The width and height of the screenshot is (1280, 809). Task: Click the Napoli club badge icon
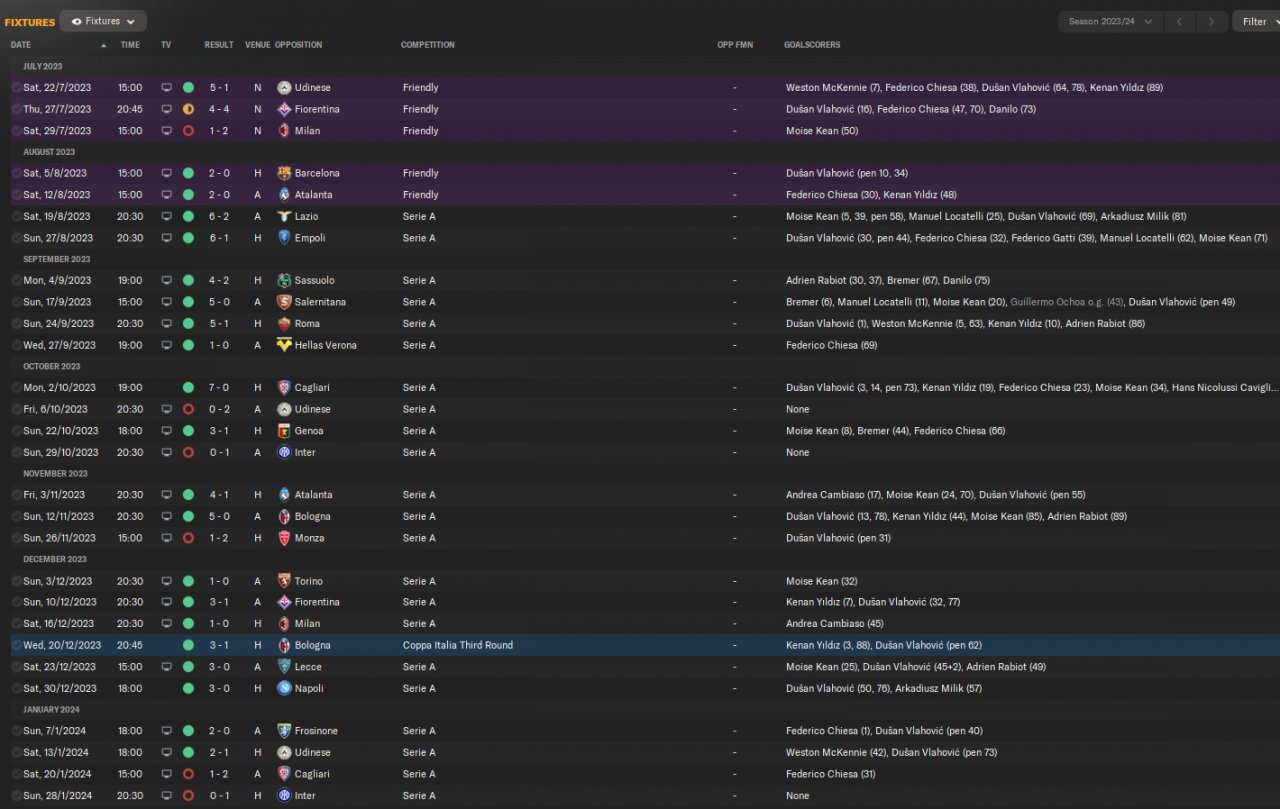point(284,688)
